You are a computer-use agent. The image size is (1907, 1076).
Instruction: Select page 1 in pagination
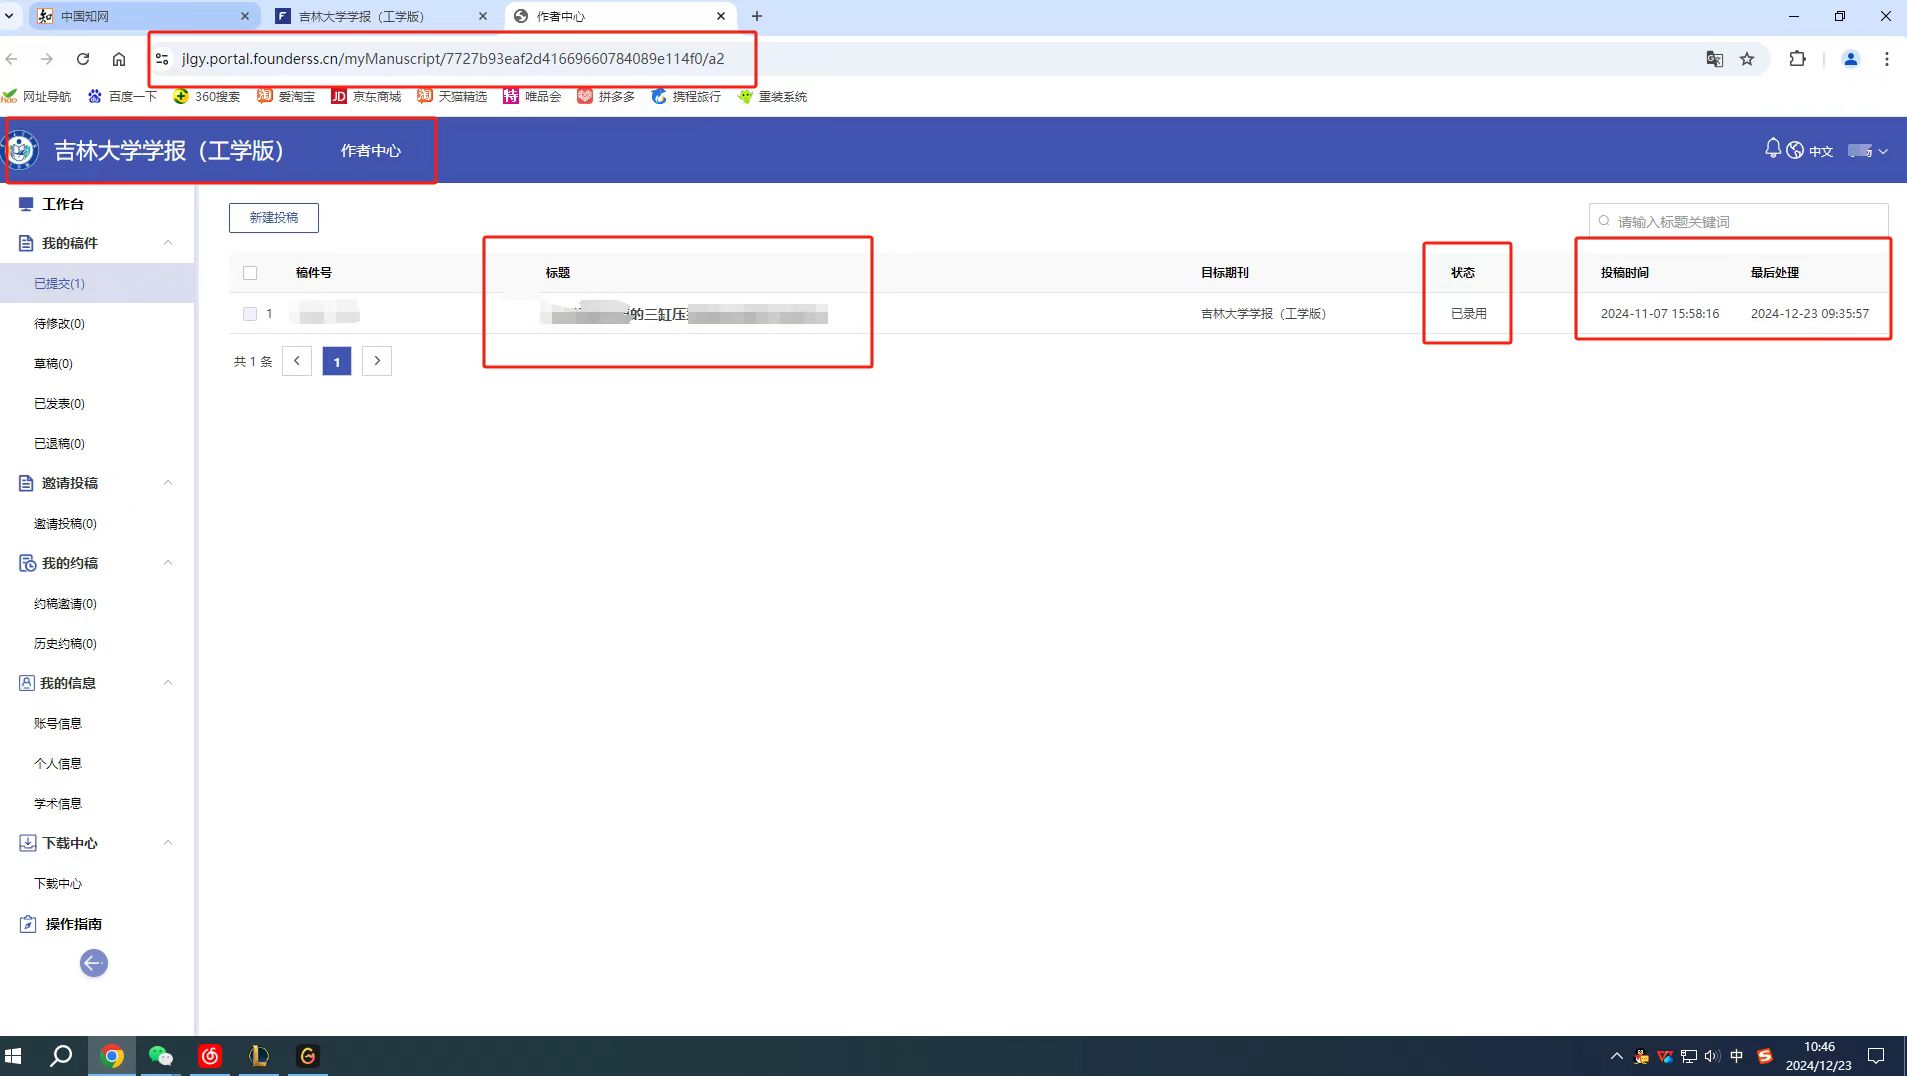click(337, 361)
